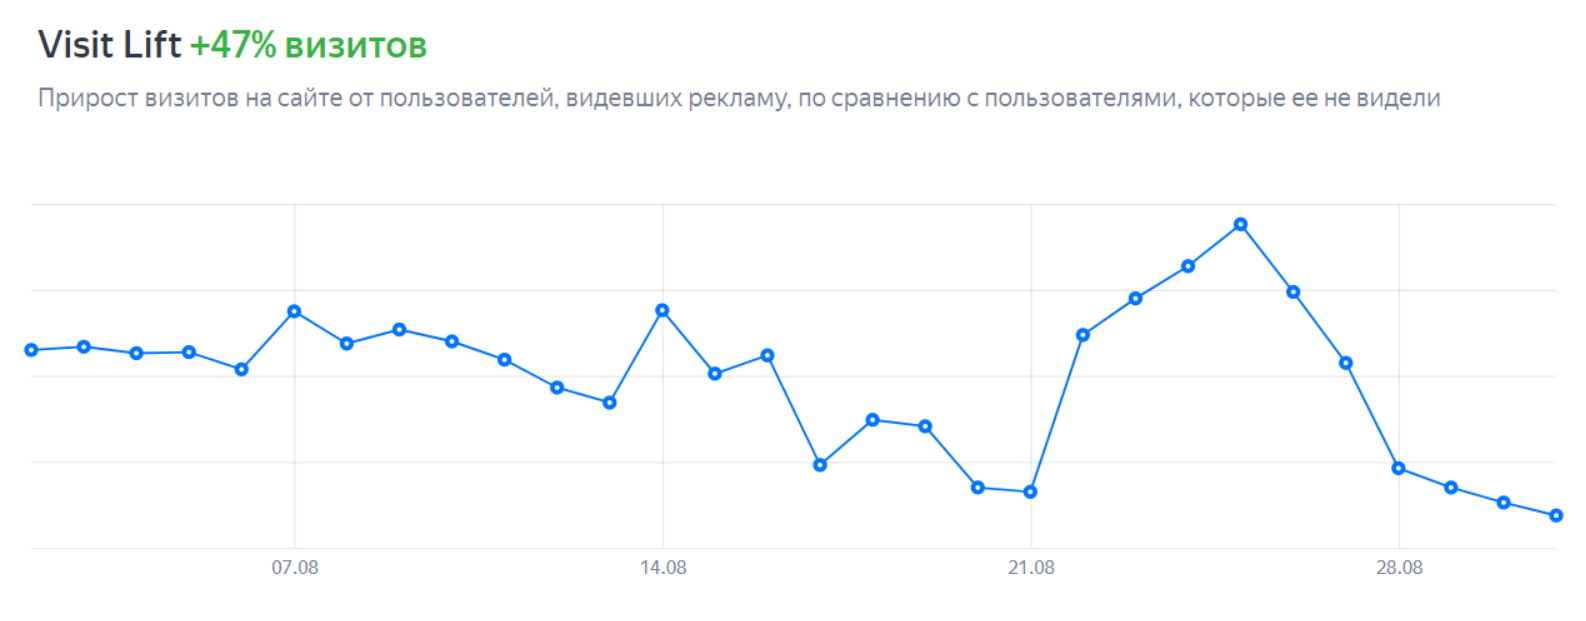This screenshot has width=1586, height=621.
Task: Select the data point above 14.08
Action: coord(662,311)
